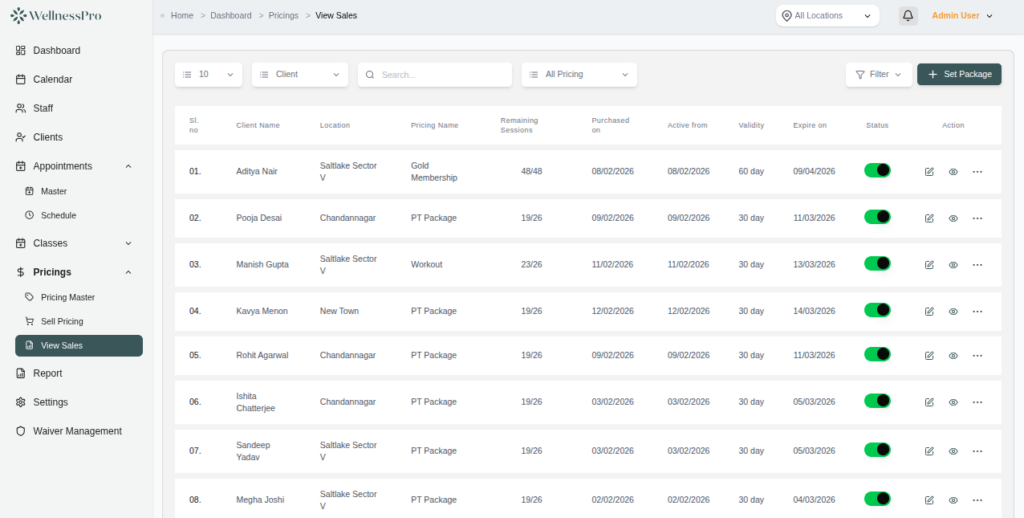Screen dimensions: 1024x518
Task: Open three-dot menu for Megha Joshi
Action: click(977, 500)
